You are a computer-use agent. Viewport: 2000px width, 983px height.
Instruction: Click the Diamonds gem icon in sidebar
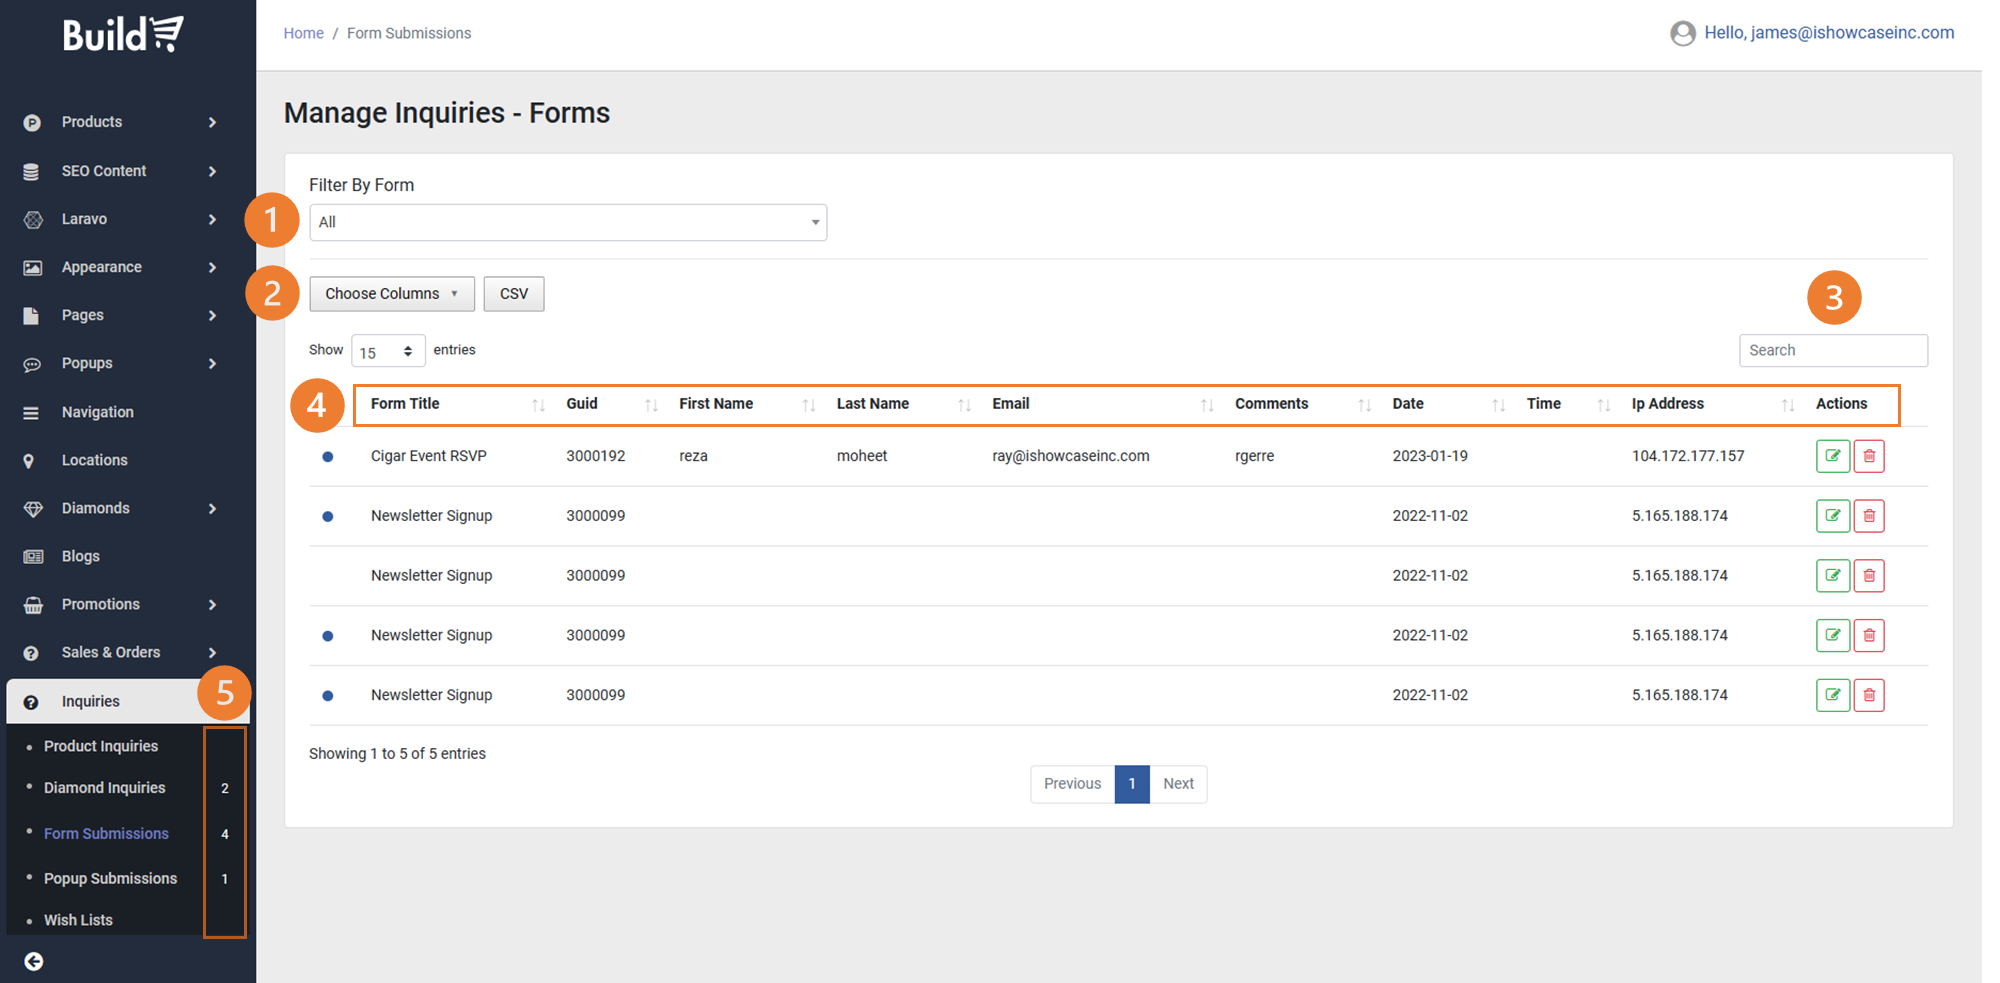pyautogui.click(x=33, y=509)
